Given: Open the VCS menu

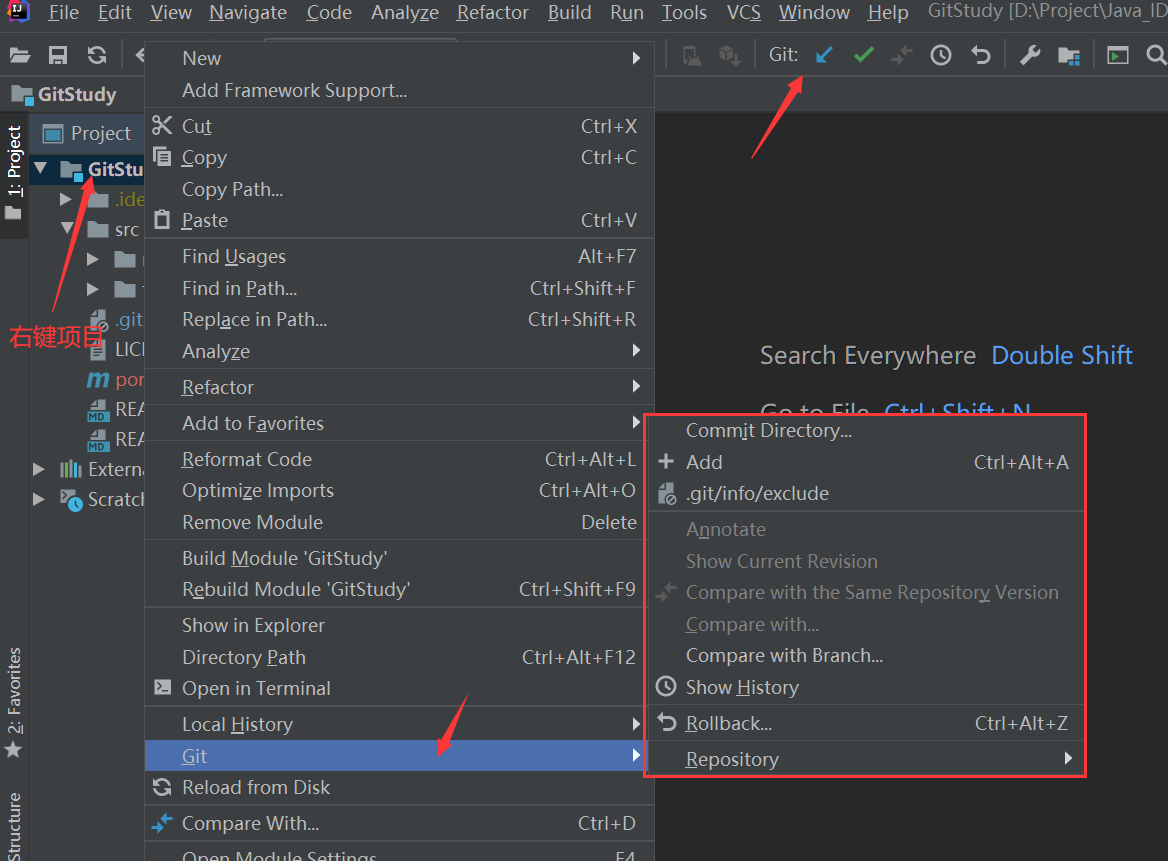Looking at the screenshot, I should pyautogui.click(x=743, y=13).
